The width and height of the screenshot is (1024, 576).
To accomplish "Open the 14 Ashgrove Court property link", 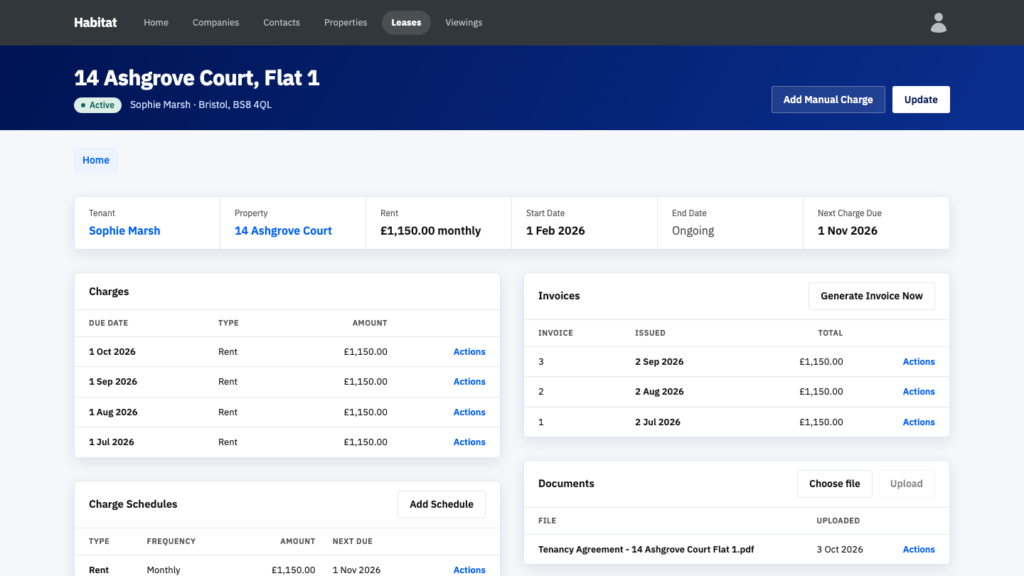I will [x=283, y=231].
